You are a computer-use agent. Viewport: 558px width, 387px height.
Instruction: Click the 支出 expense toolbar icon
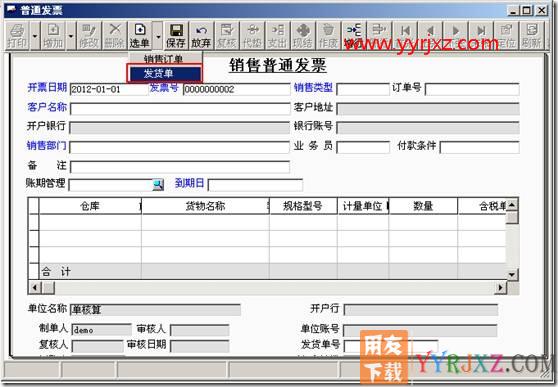[277, 35]
